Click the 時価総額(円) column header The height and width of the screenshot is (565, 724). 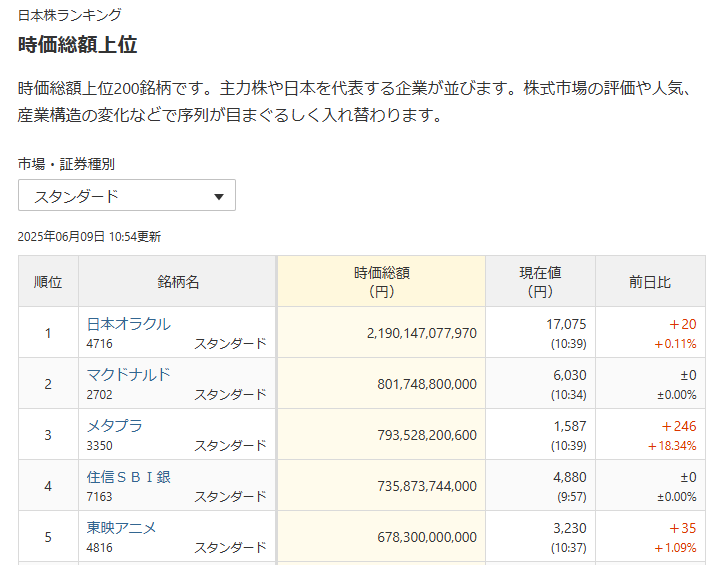coord(381,282)
